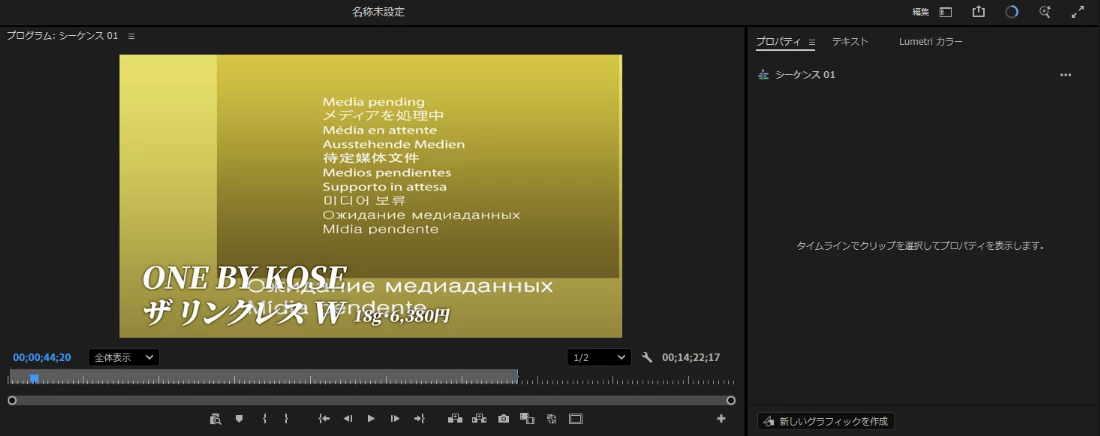Screen dimensions: 1100x436
Task: Click the 編集 workspace label
Action: 920,12
